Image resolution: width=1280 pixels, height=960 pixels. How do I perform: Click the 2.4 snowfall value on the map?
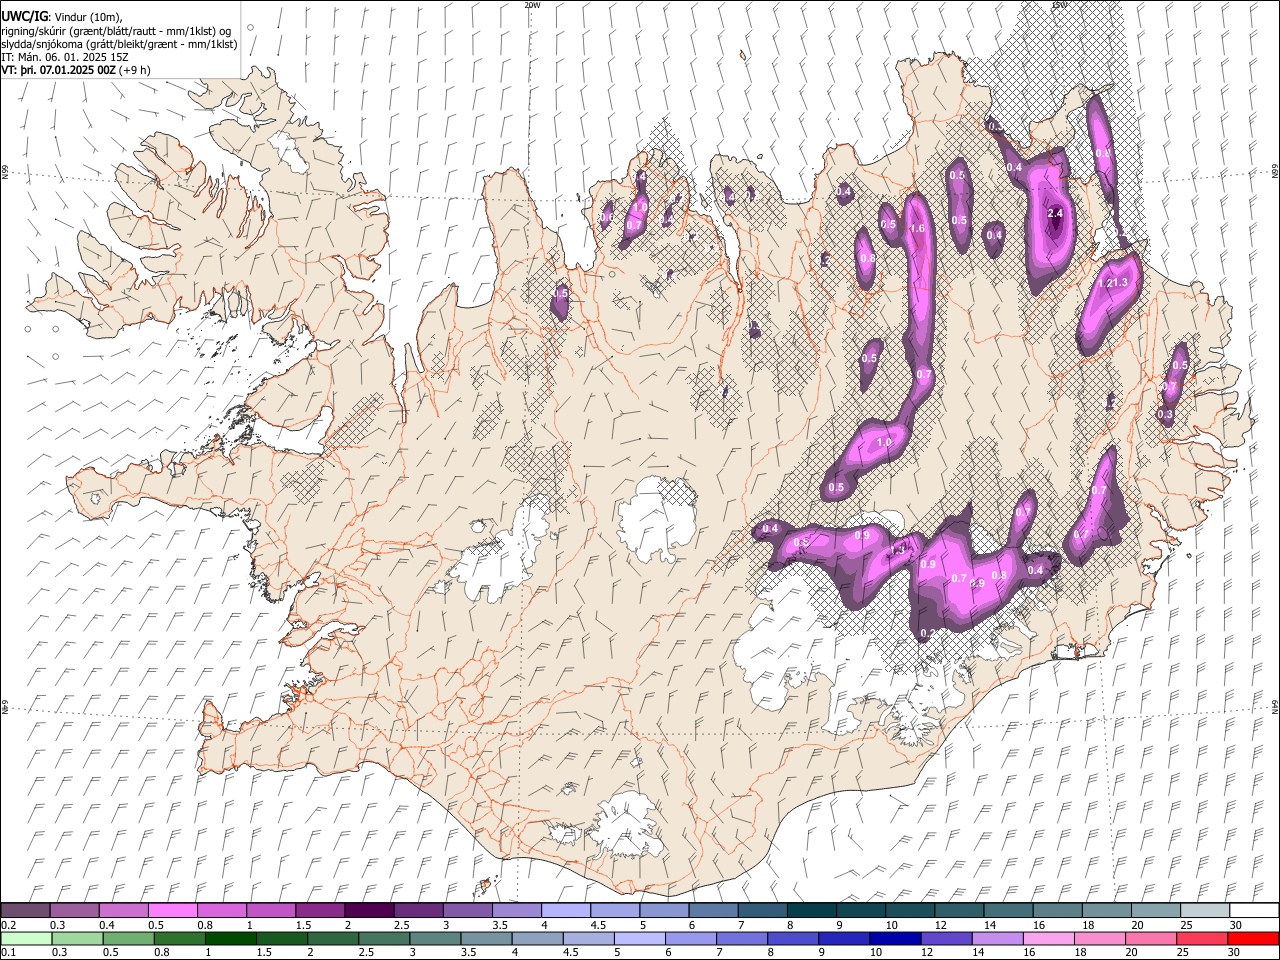1055,213
